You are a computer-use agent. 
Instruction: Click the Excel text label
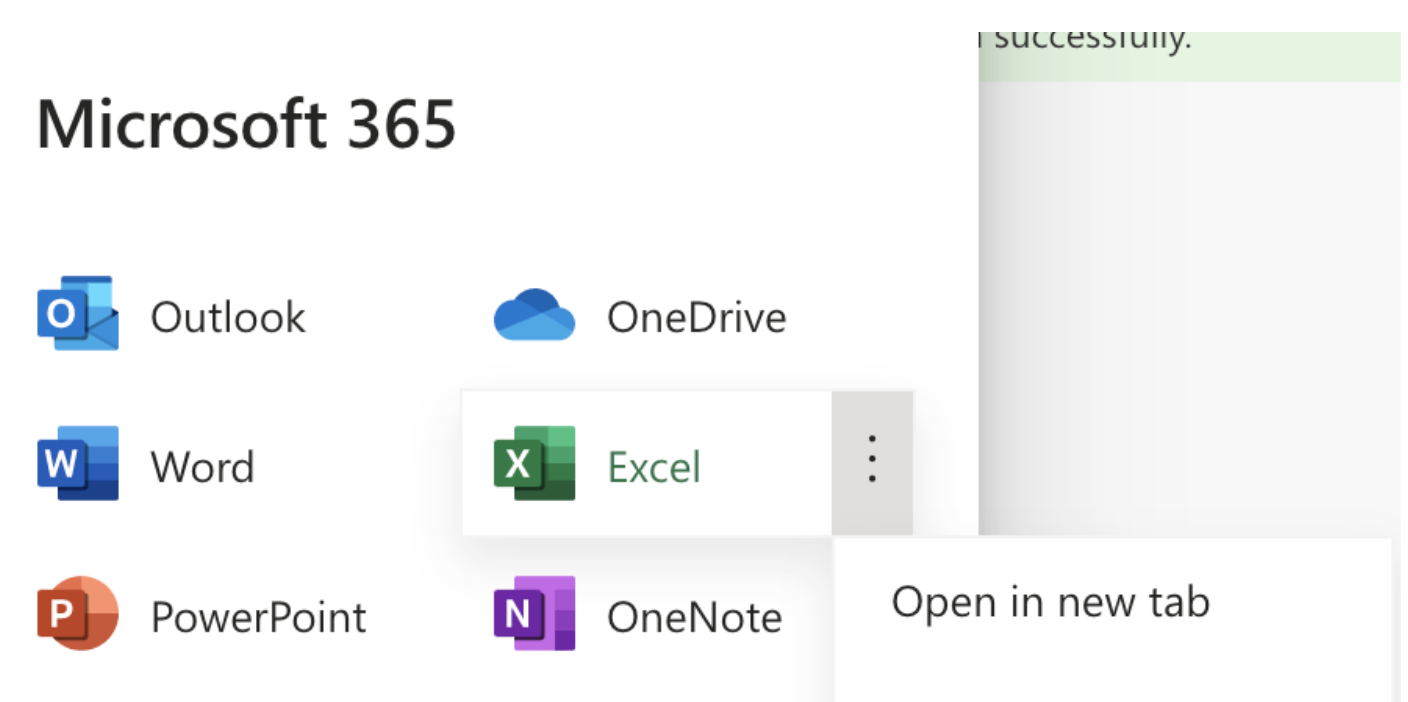pyautogui.click(x=655, y=467)
